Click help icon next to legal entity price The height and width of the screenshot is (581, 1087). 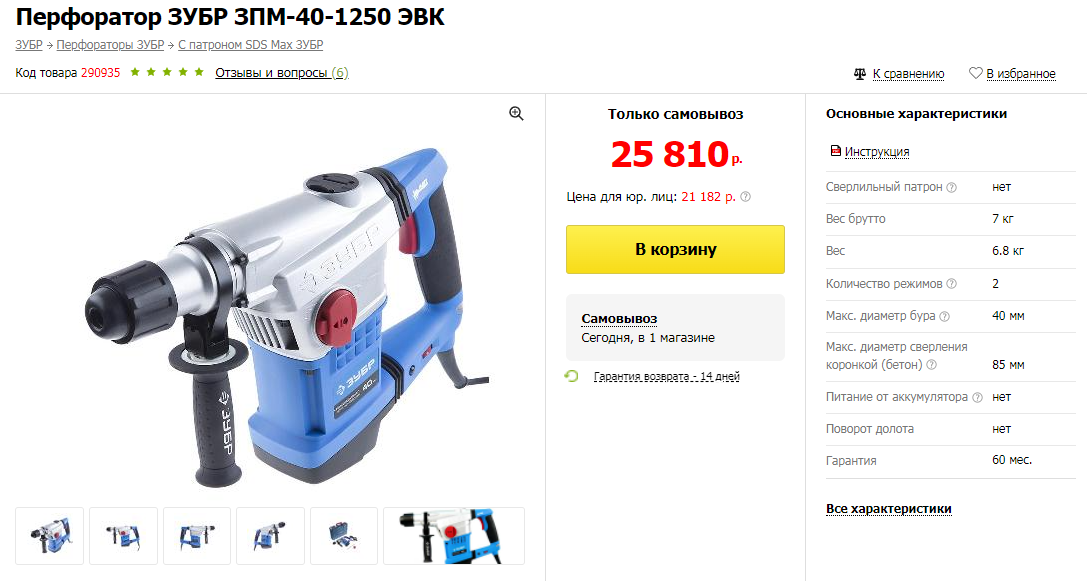point(745,197)
